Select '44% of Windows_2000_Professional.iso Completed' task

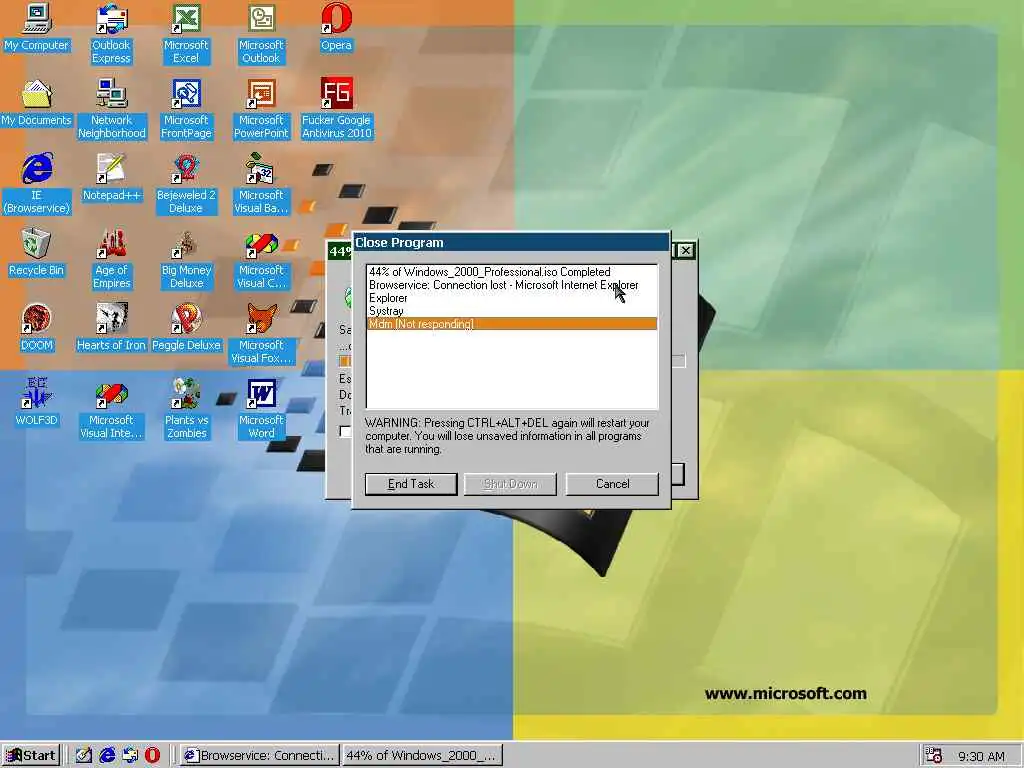coord(512,272)
